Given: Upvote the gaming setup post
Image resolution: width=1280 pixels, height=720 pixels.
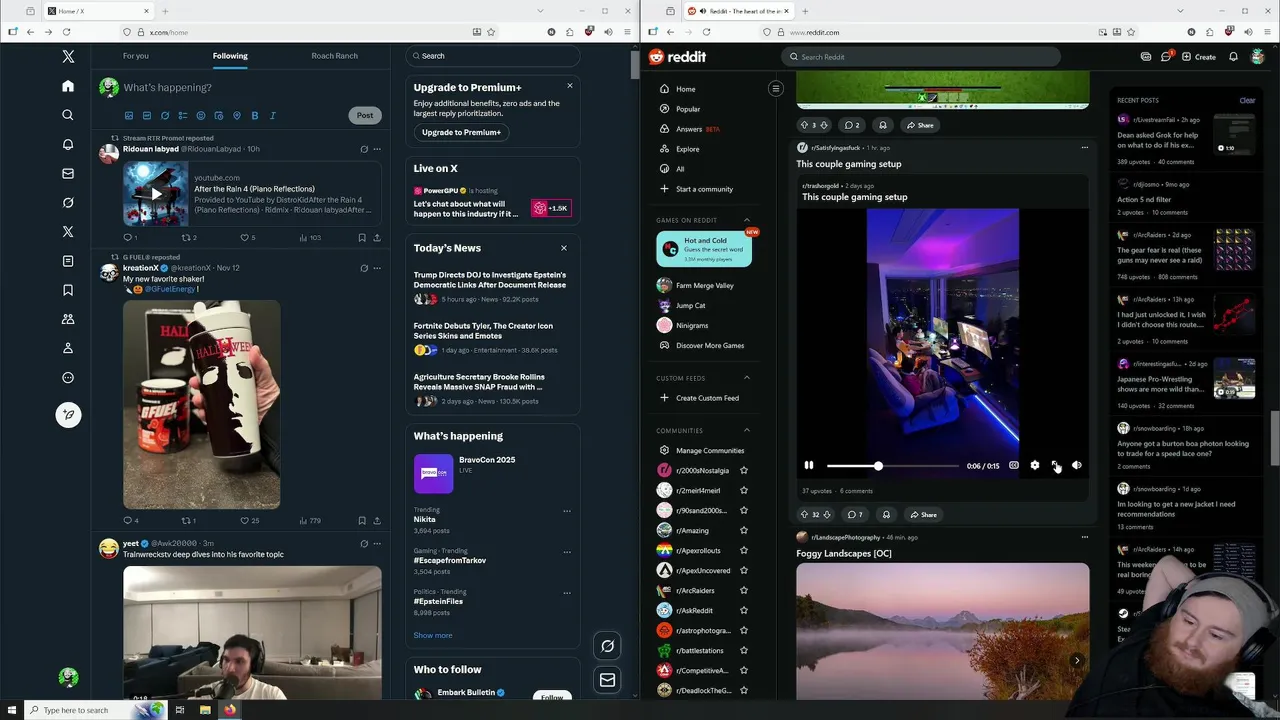Looking at the screenshot, I should pos(804,515).
